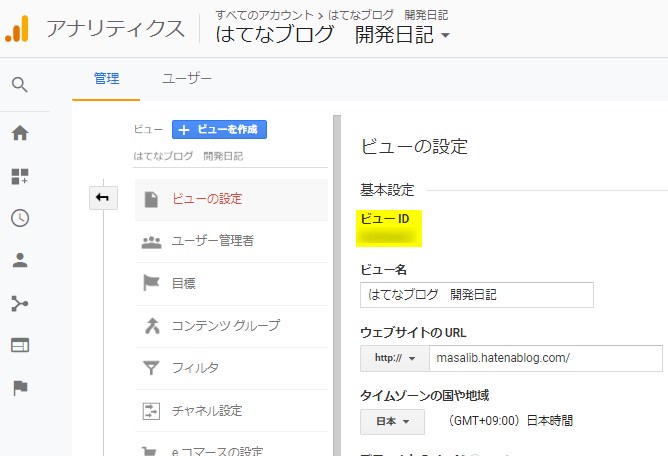
Task: Click the ビュー名 label text
Action: 383,269
